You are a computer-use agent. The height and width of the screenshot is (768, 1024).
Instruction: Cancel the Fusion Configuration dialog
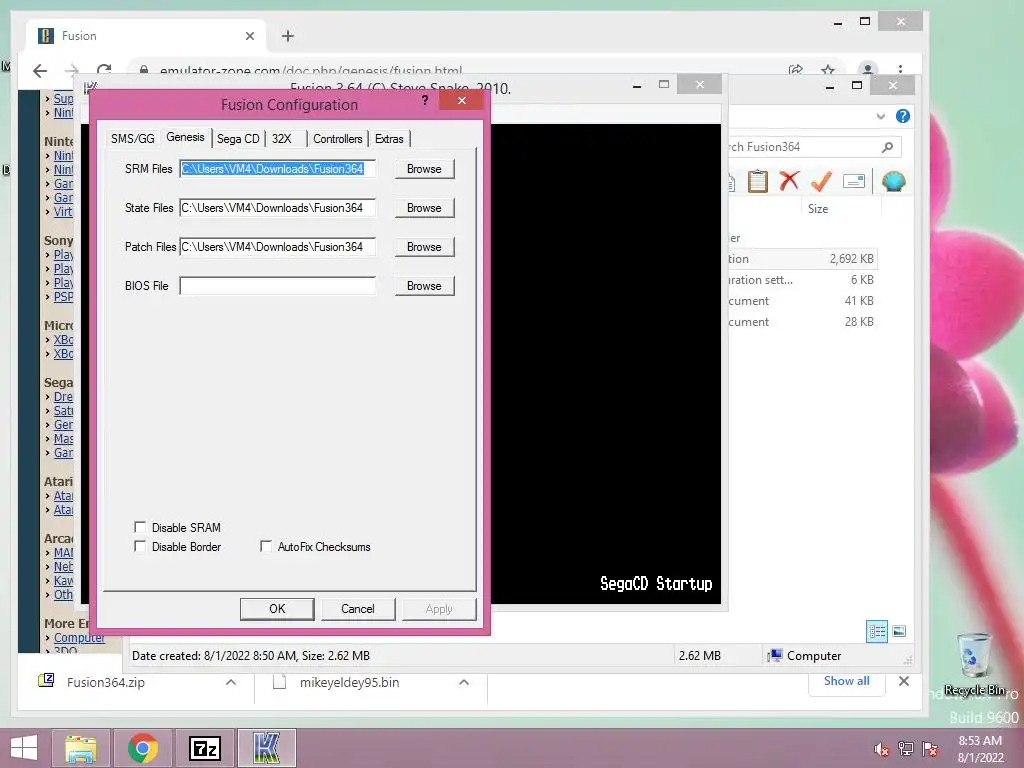[x=358, y=609]
